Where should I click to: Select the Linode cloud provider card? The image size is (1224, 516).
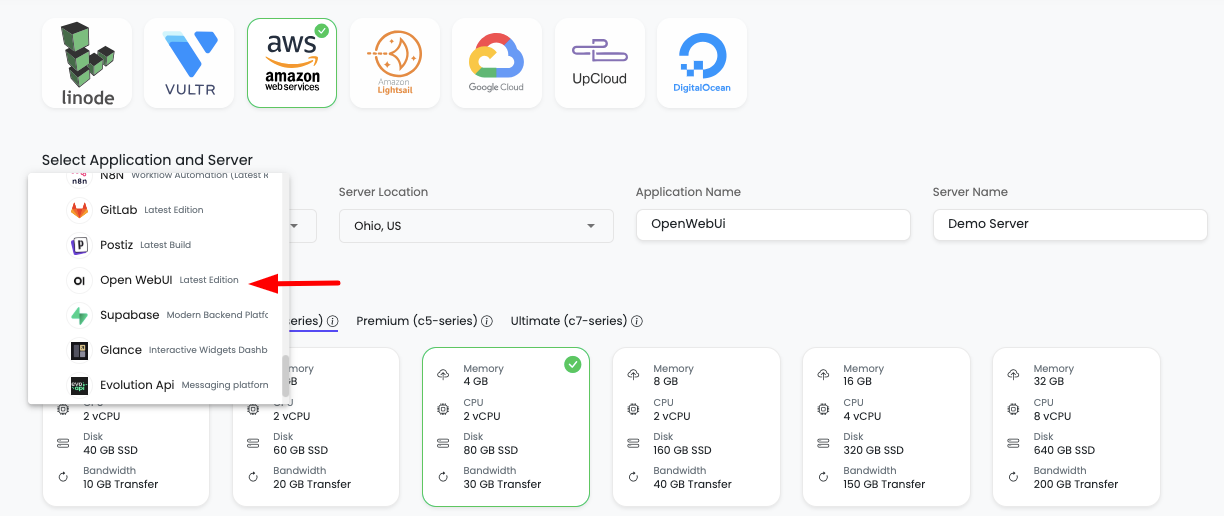pos(87,62)
